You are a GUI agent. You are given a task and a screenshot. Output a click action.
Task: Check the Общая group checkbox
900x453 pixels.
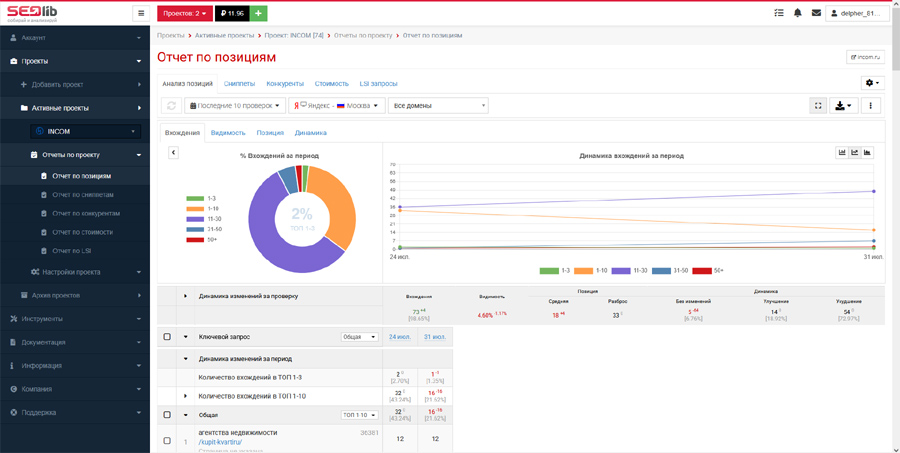click(x=167, y=415)
